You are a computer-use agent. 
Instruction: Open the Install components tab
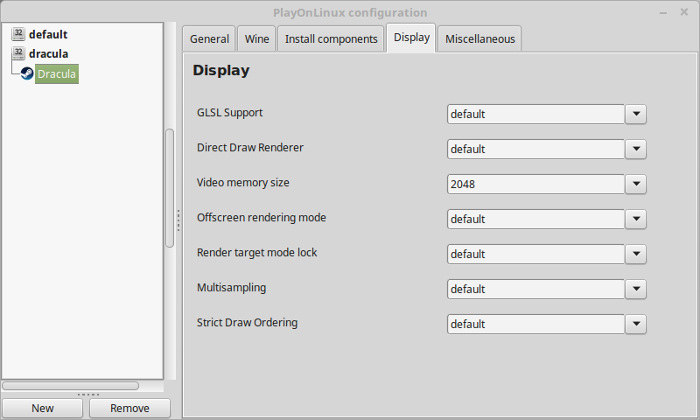[331, 39]
